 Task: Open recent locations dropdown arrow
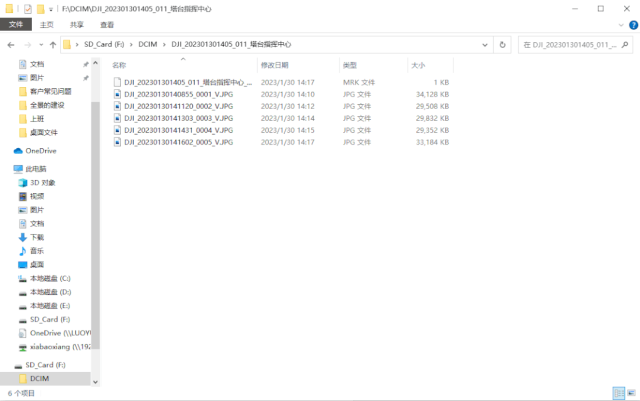(41, 45)
